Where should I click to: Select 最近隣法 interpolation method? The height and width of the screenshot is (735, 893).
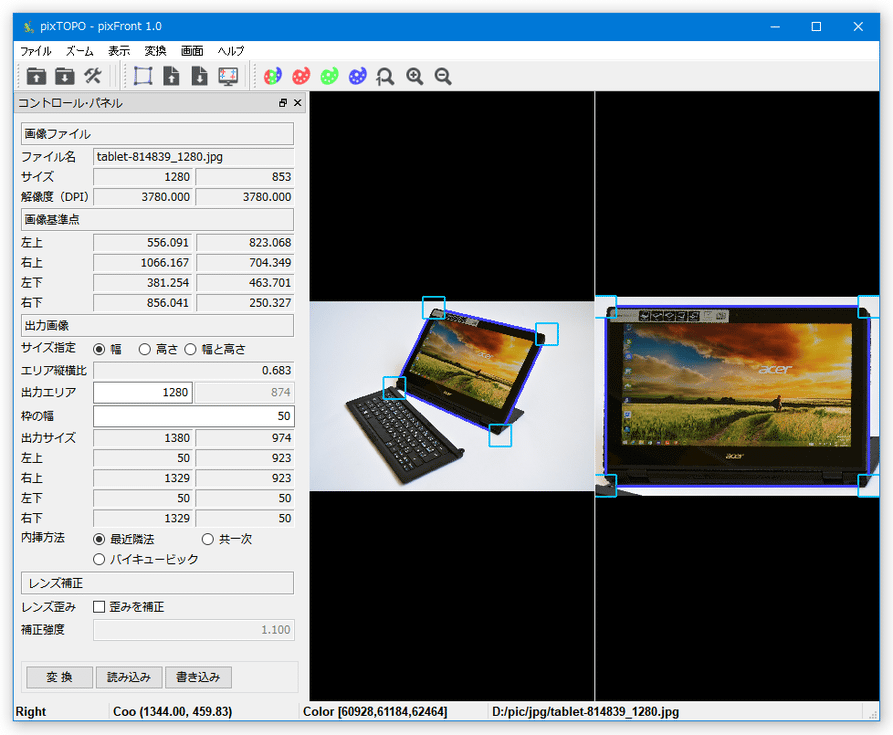(x=99, y=539)
